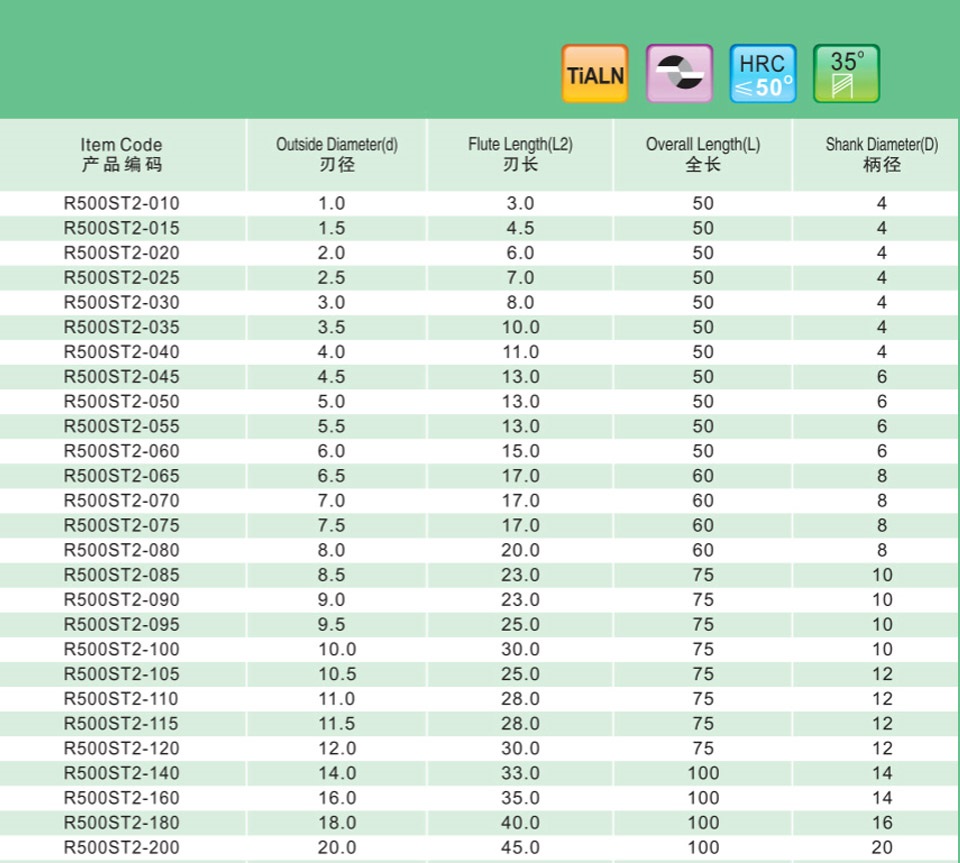Viewport: 960px width, 863px height.
Task: Click overall length 60 in R500ST2-065 row
Action: tap(703, 476)
